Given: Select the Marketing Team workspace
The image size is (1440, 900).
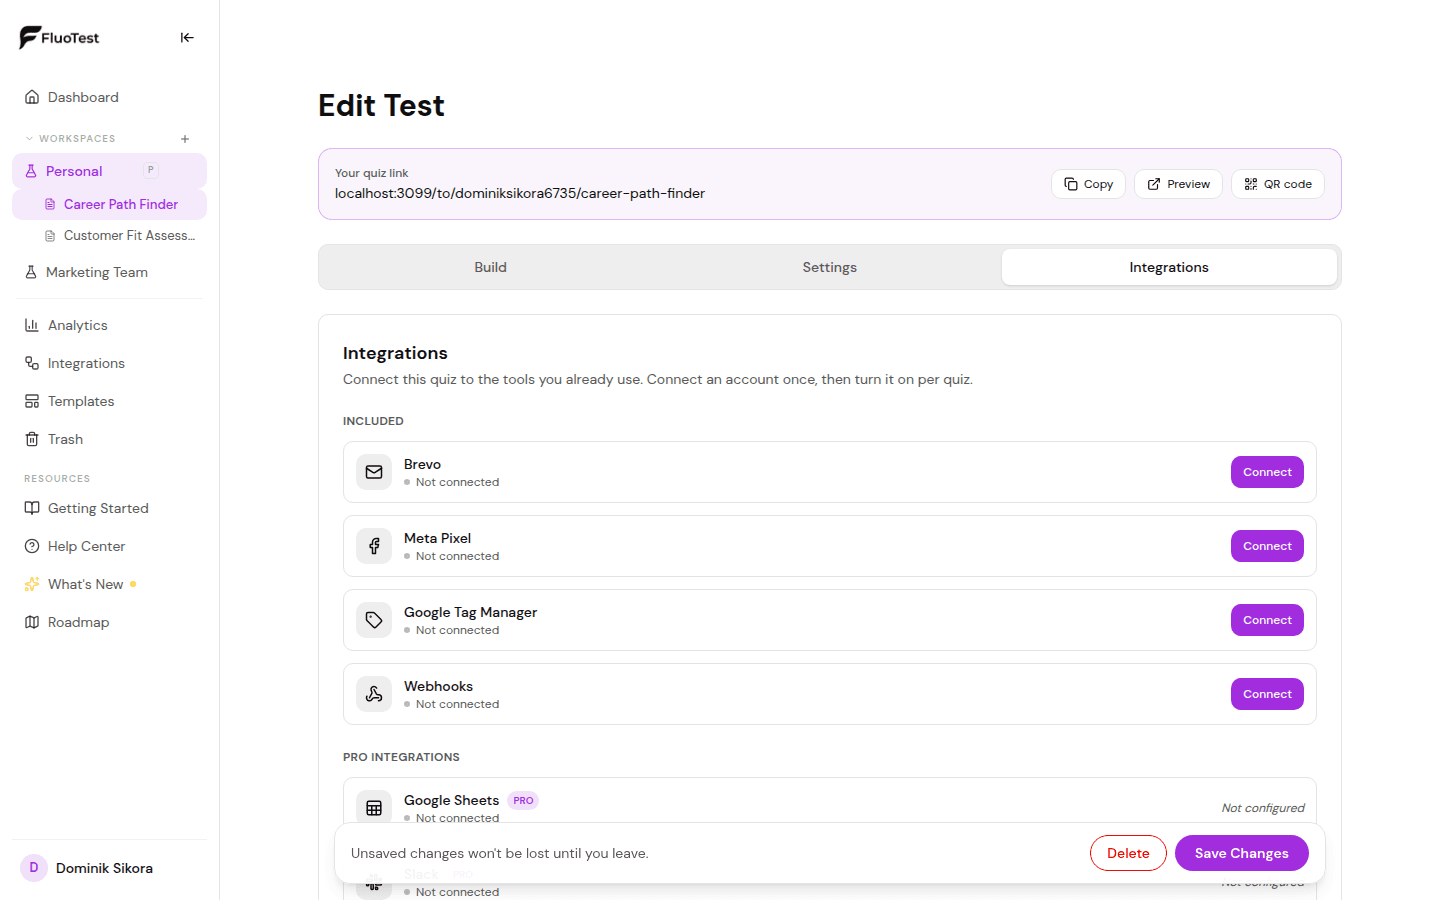Looking at the screenshot, I should [x=109, y=272].
